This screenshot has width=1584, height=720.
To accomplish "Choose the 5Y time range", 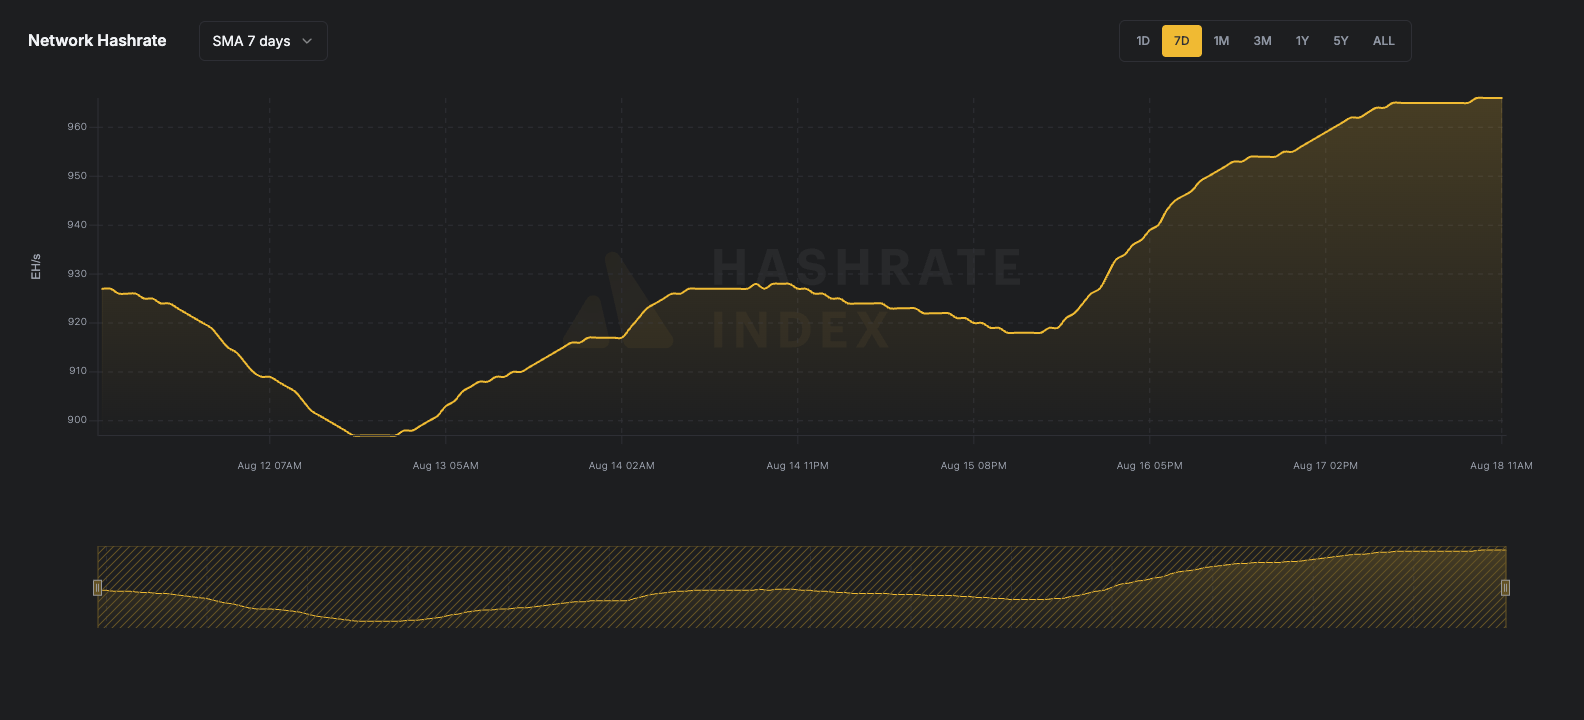I will 1341,41.
